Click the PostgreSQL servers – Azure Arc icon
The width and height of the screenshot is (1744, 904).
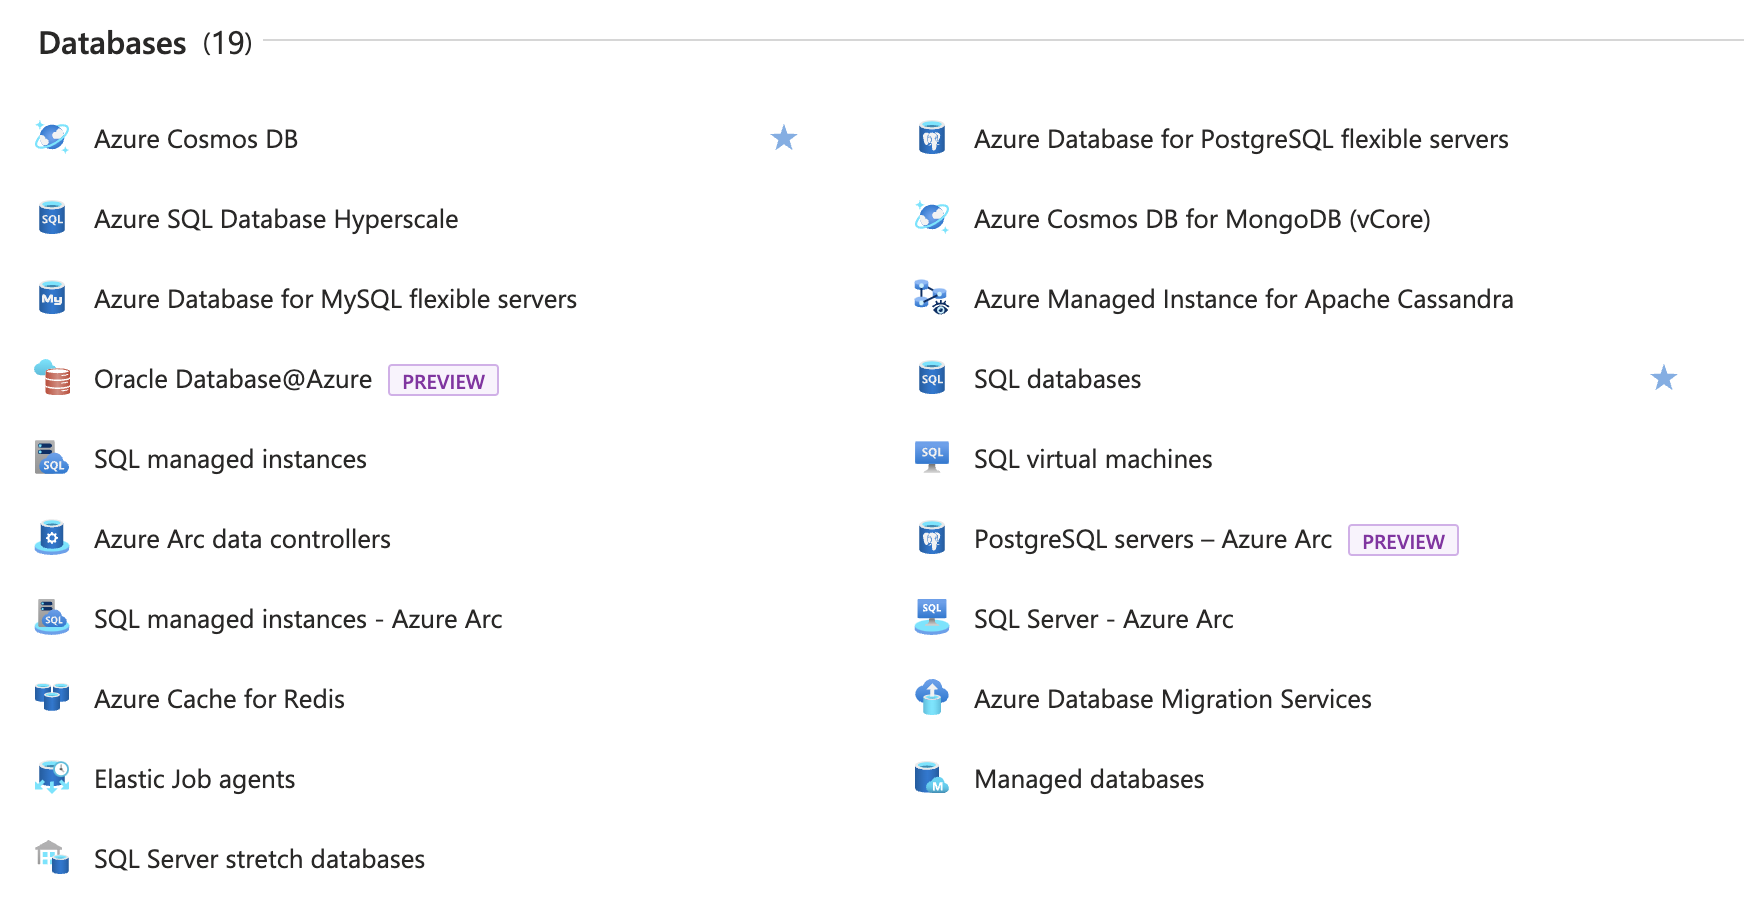coord(932,538)
